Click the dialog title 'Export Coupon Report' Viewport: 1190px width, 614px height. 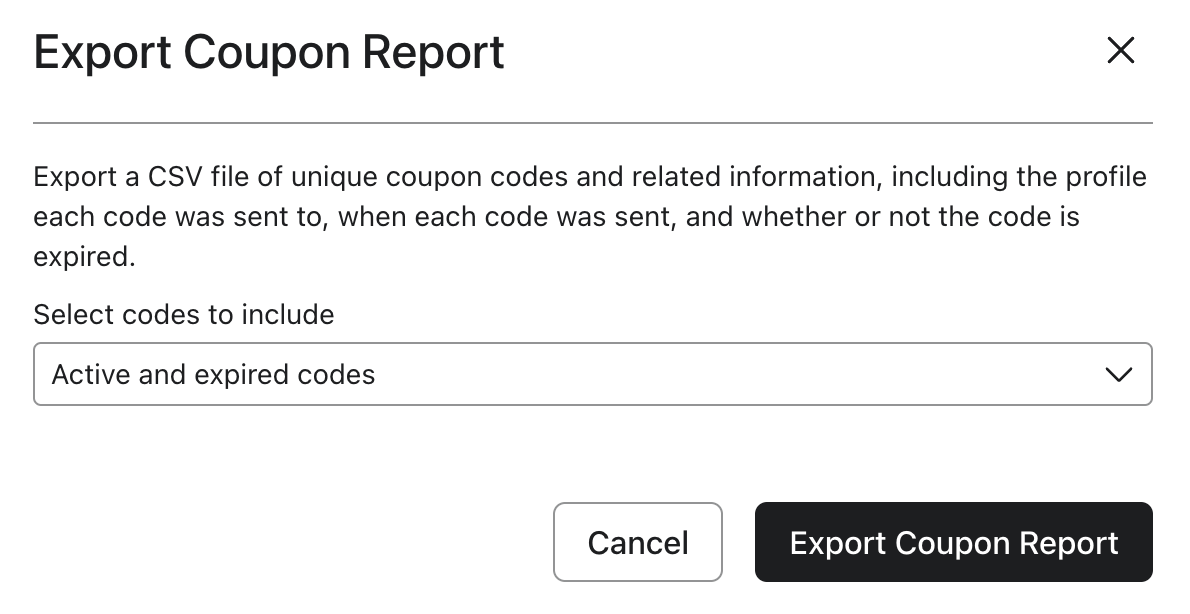pos(269,52)
